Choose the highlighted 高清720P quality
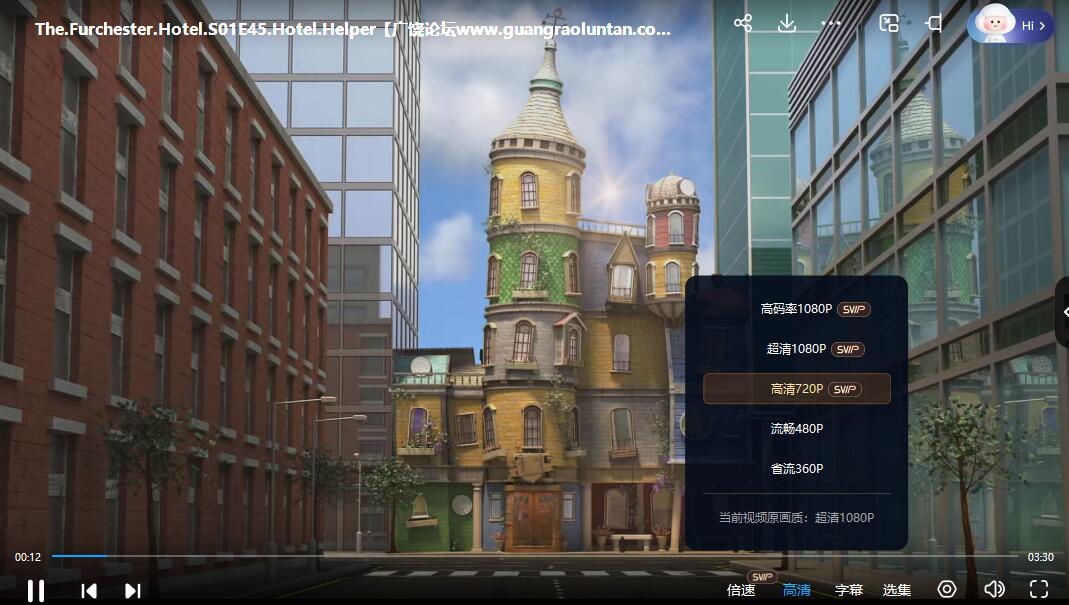Viewport: 1069px width, 605px height. coord(796,389)
